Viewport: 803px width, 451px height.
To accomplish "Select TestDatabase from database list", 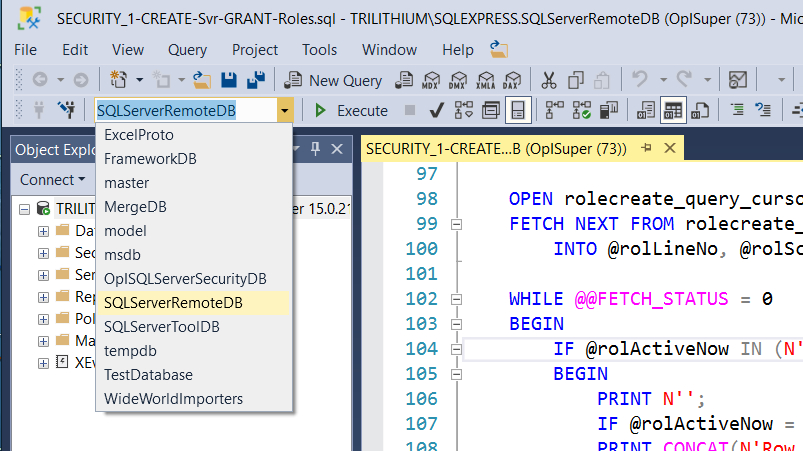I will point(192,375).
